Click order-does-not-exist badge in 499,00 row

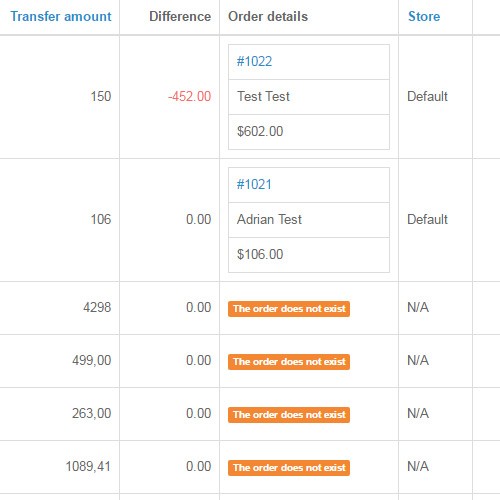tap(289, 362)
